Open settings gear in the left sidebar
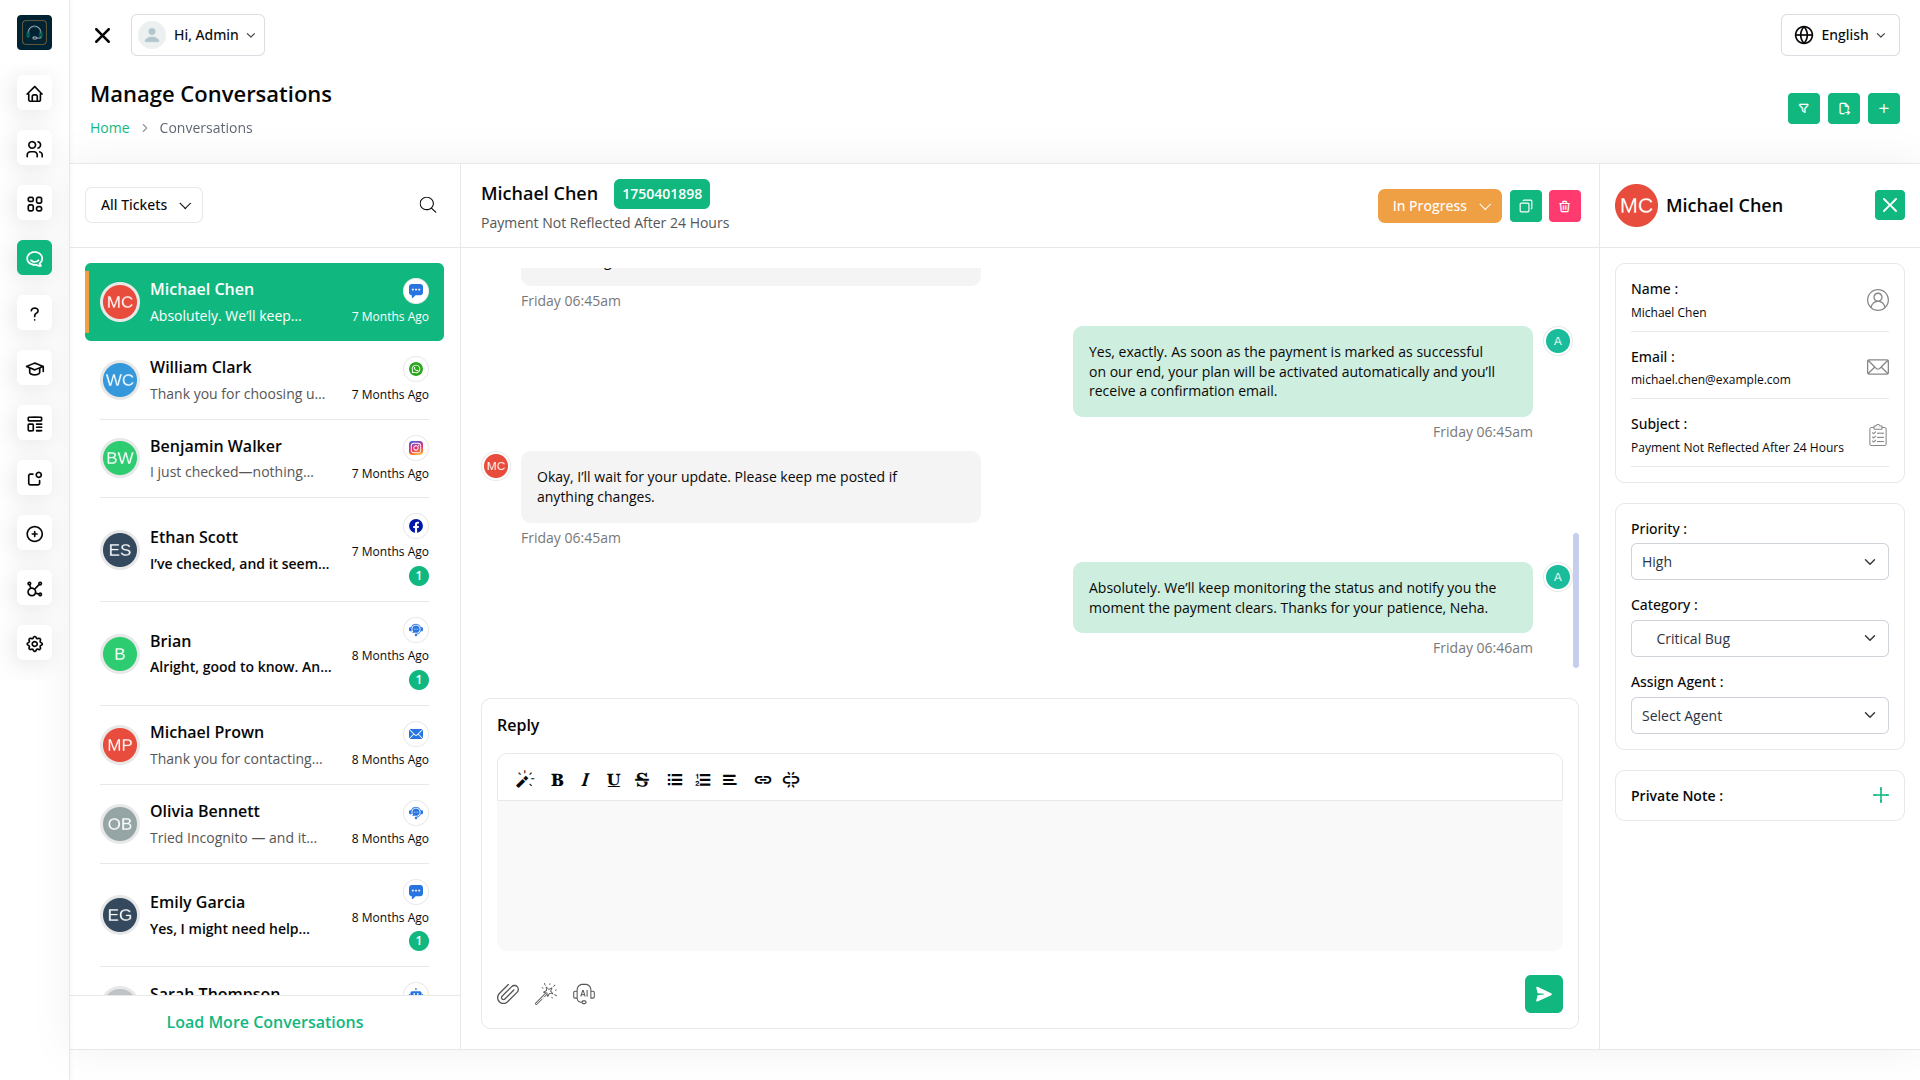 (35, 644)
